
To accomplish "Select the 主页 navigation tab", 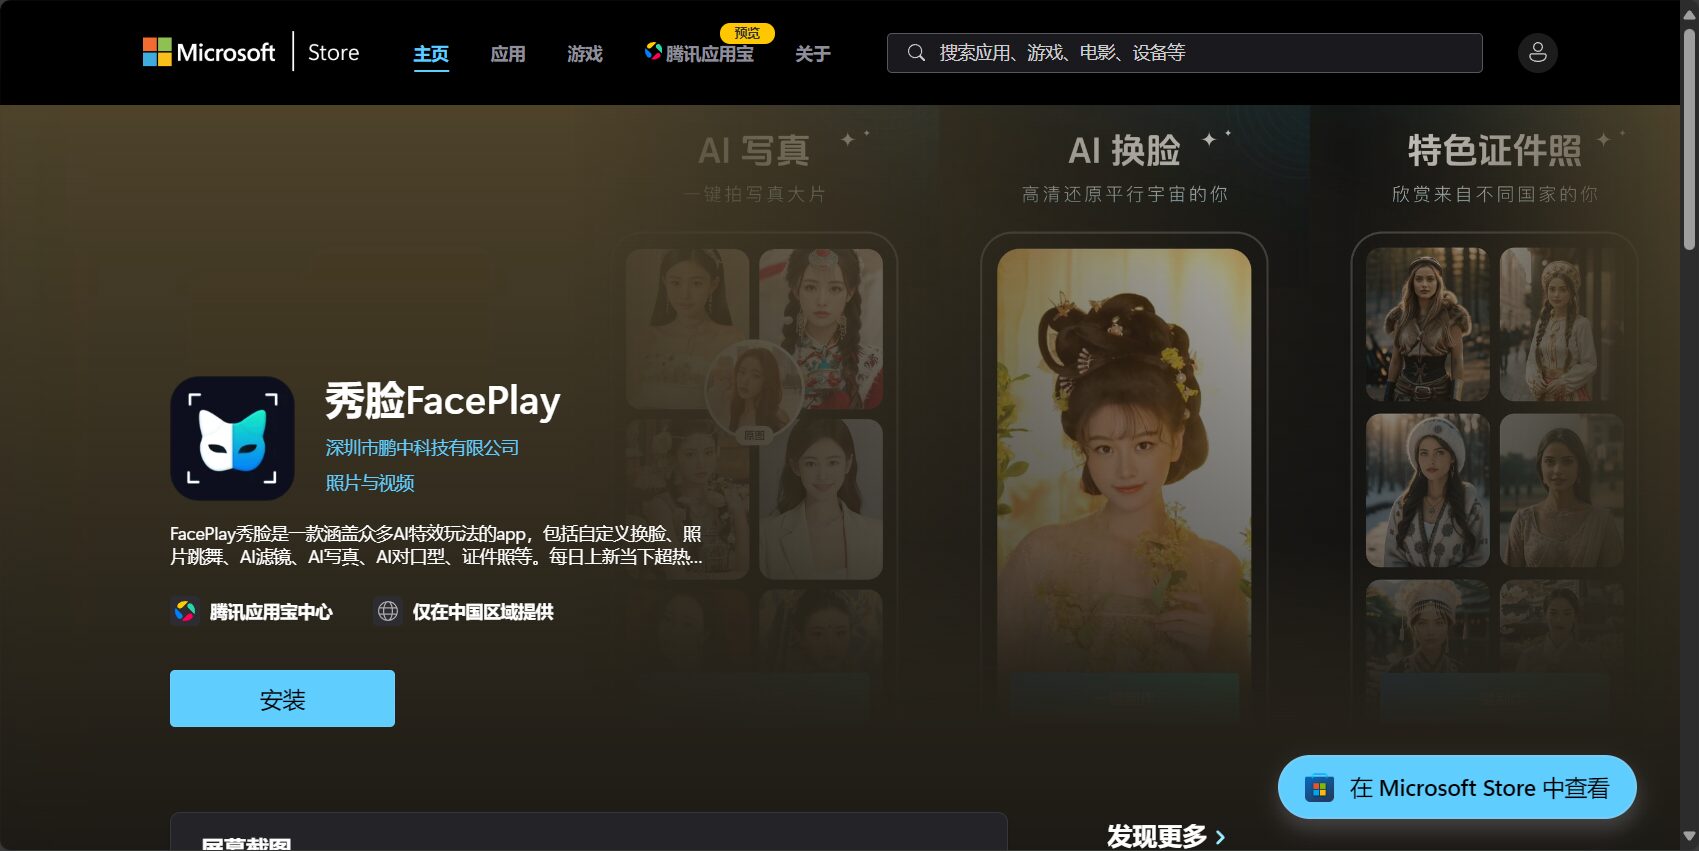I will click(431, 54).
